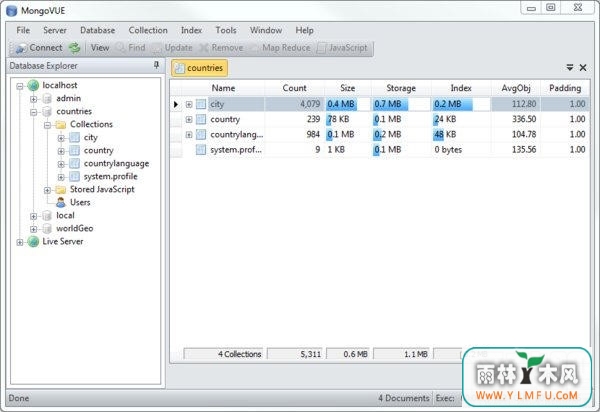Expand the admin database node

(x=34, y=99)
